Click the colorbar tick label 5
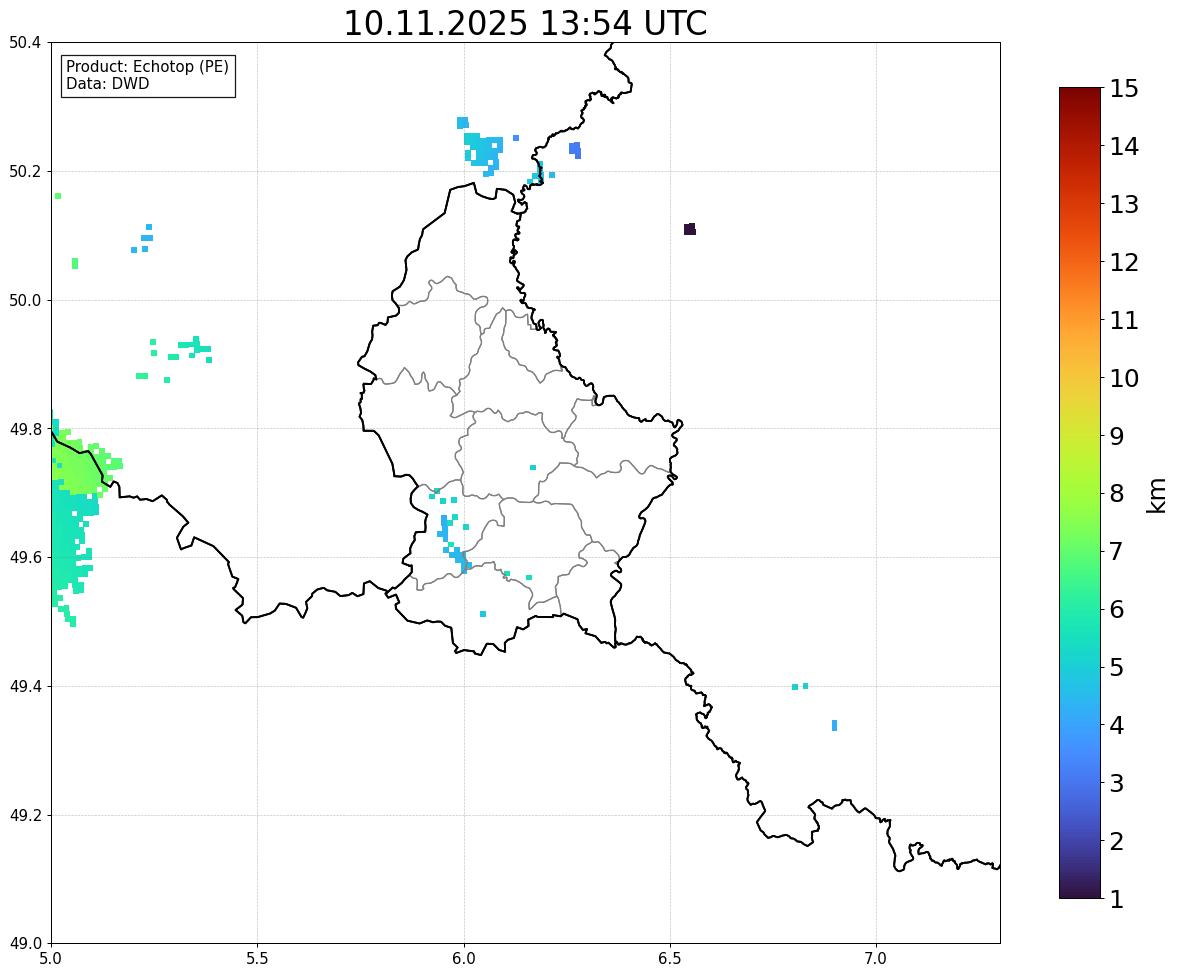The height and width of the screenshot is (976, 1178). point(1117,667)
